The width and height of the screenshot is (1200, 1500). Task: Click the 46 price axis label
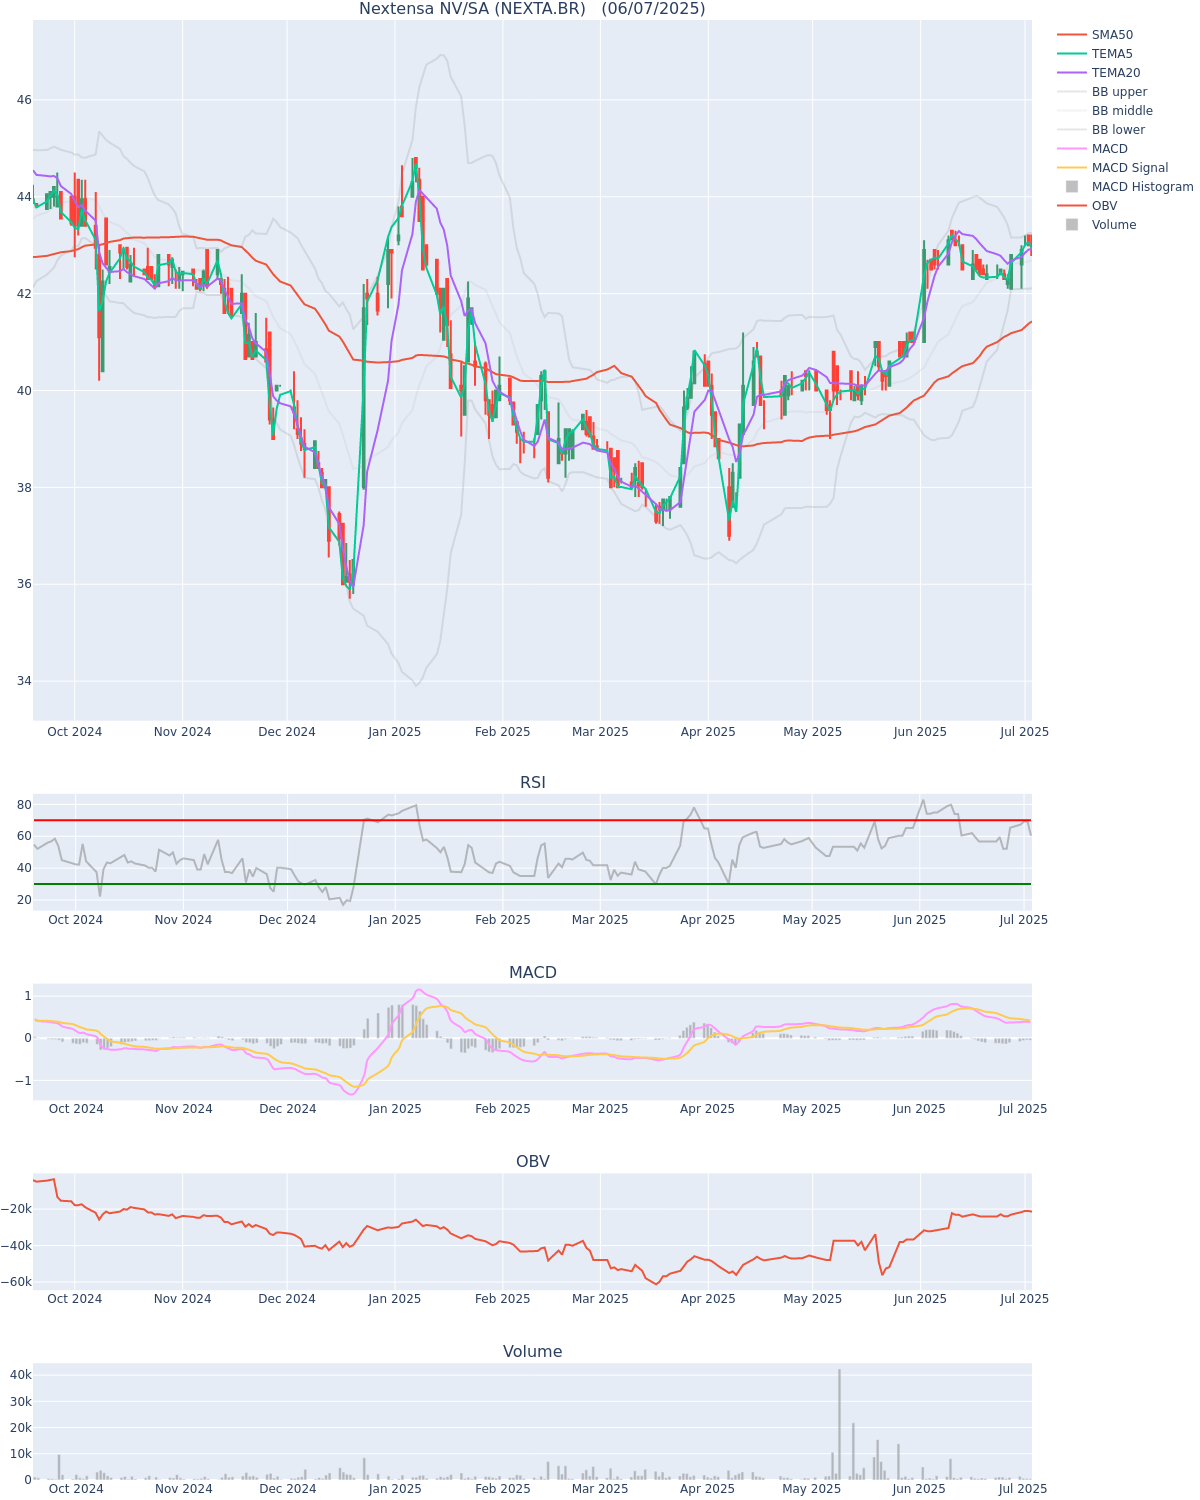pos(23,100)
